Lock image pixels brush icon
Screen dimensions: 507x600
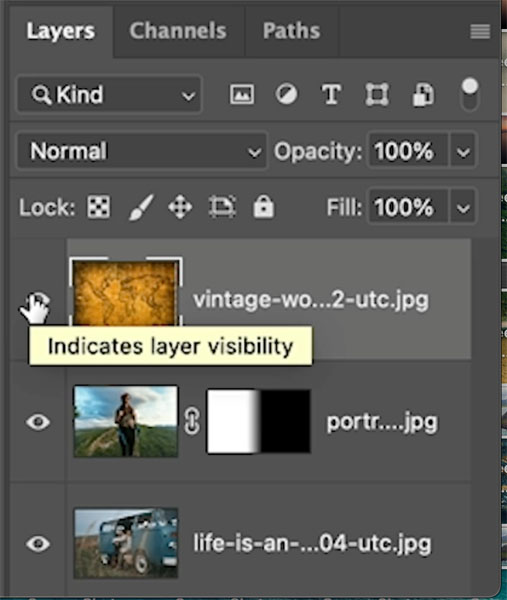141,207
